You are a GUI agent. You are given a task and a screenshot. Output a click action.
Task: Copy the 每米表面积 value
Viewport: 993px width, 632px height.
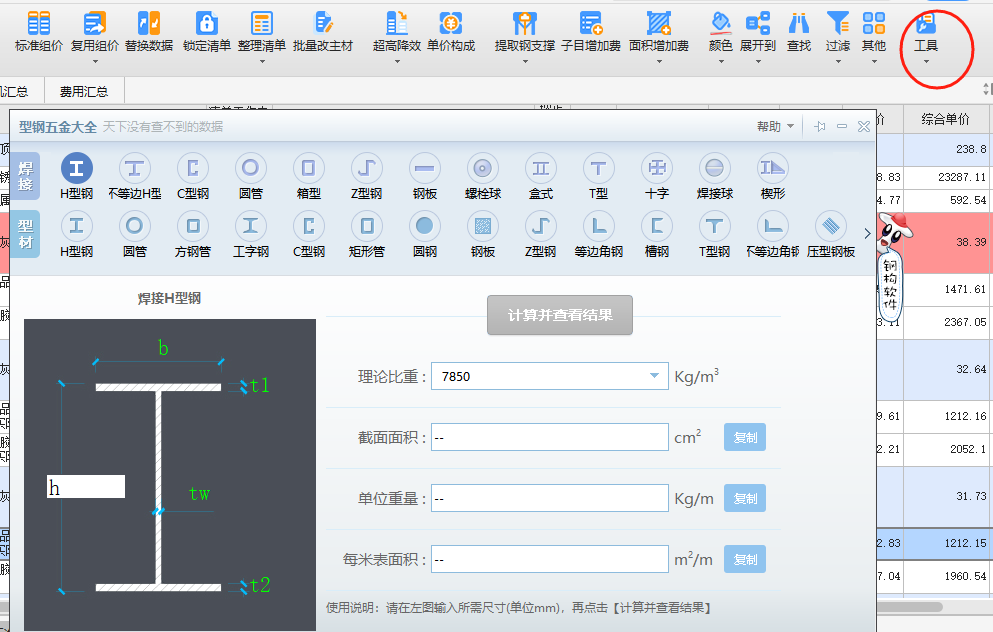pyautogui.click(x=745, y=559)
